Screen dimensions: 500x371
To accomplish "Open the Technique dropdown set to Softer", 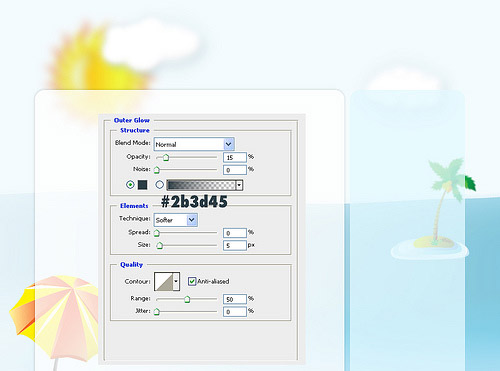I will (x=176, y=220).
